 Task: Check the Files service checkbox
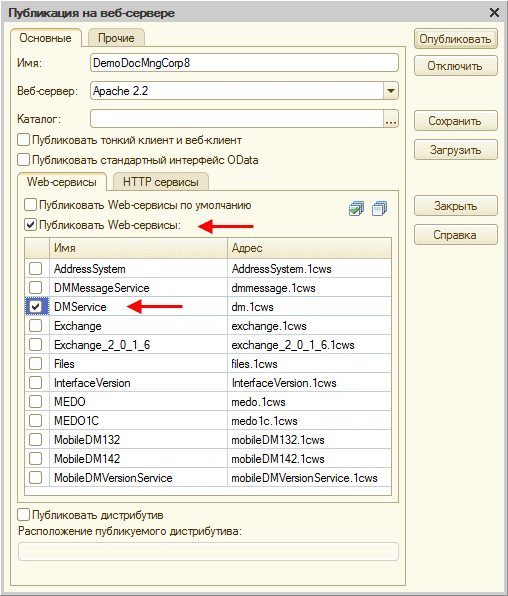[x=35, y=364]
